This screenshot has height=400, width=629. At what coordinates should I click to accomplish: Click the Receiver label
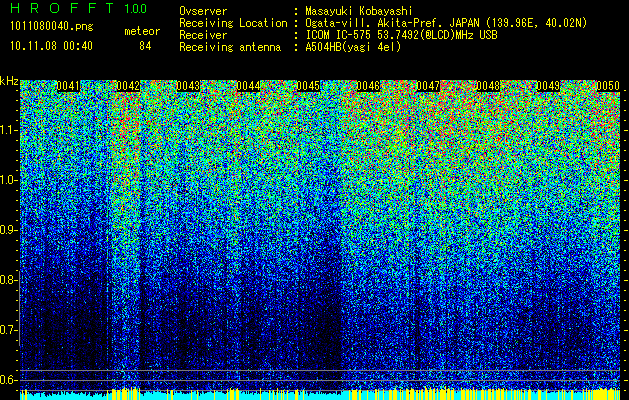click(x=203, y=35)
